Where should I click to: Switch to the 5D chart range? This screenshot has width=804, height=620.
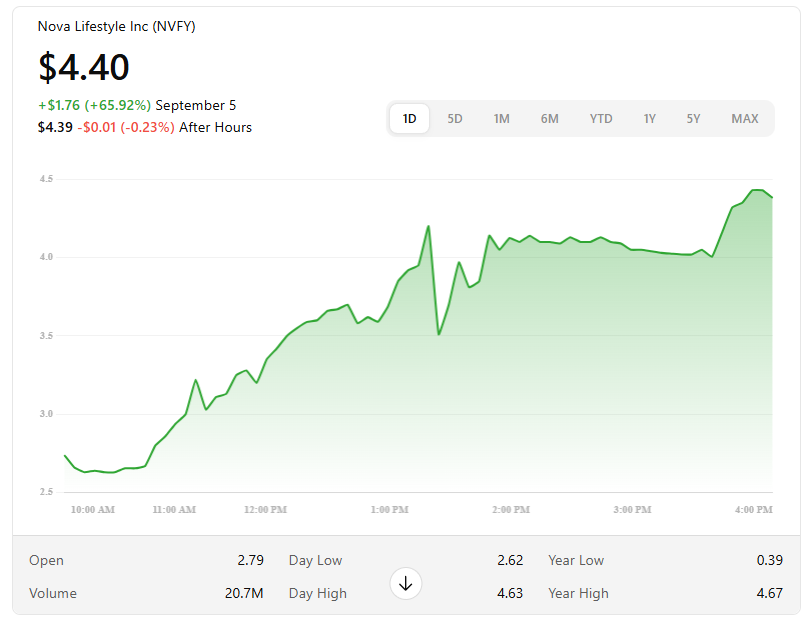(455, 119)
